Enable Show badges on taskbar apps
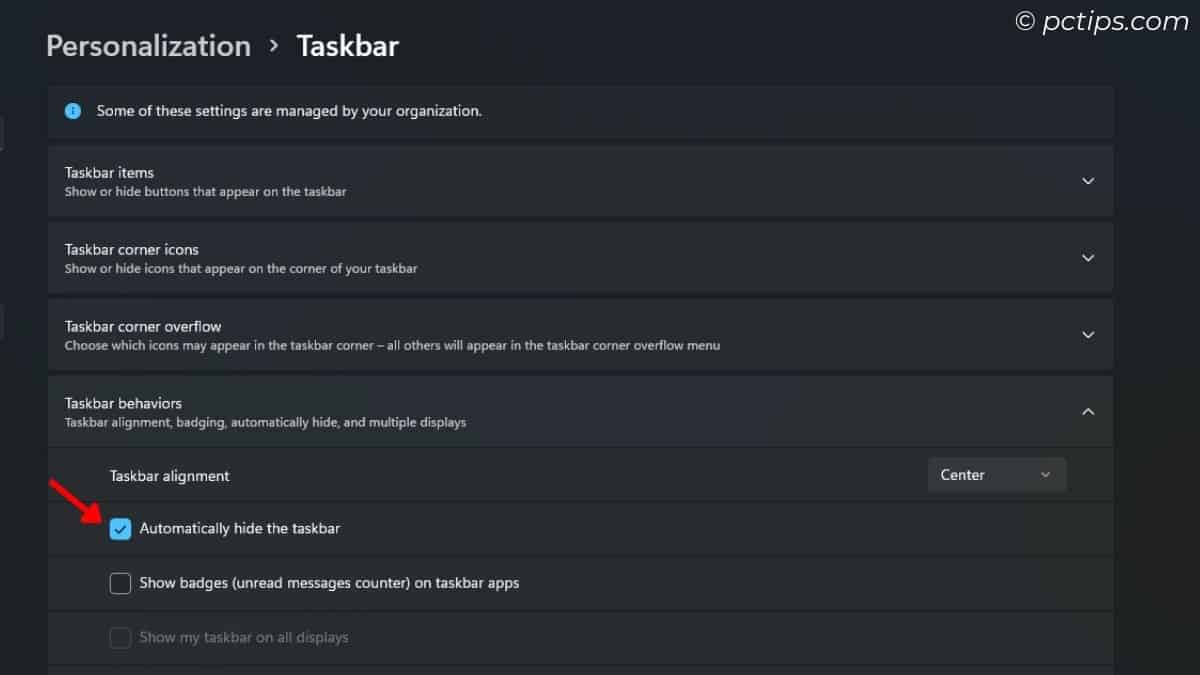Viewport: 1200px width, 675px height. (x=120, y=583)
